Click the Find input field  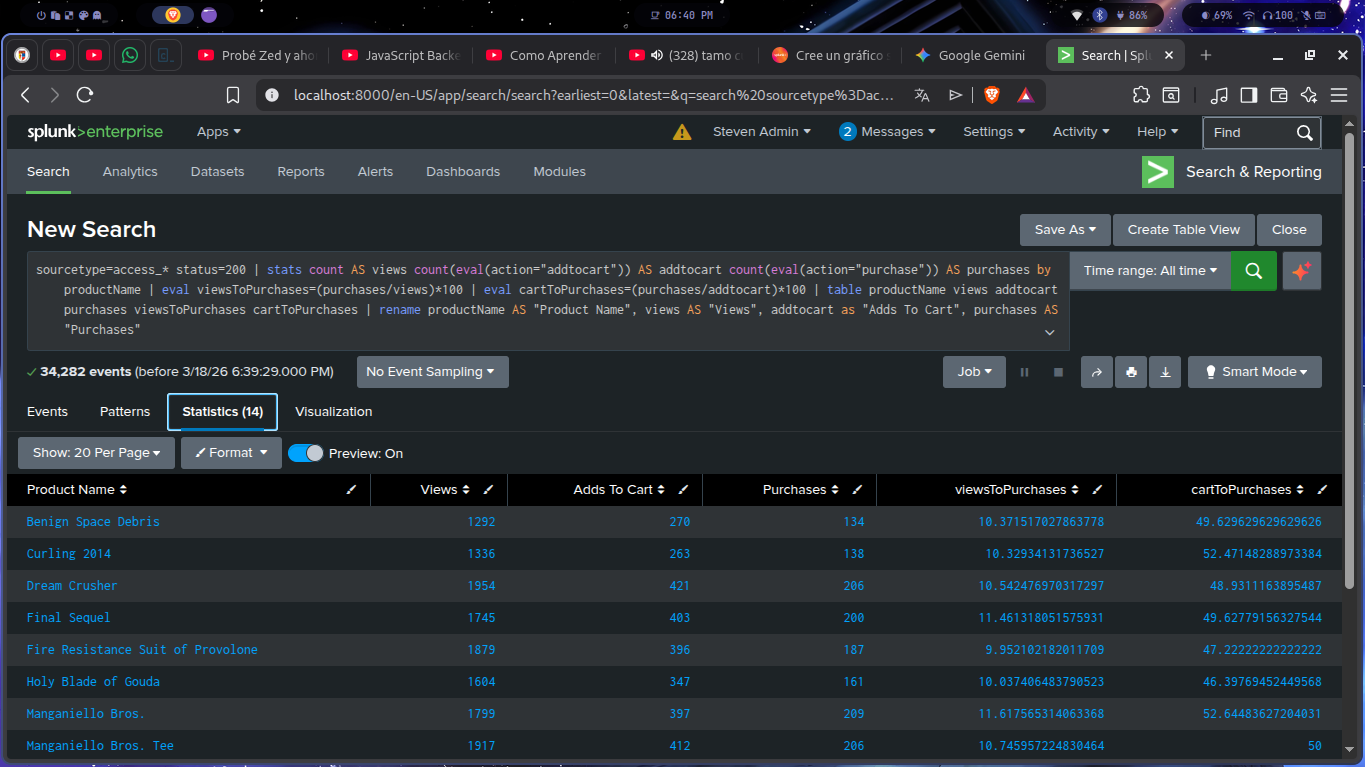pyautogui.click(x=1248, y=132)
